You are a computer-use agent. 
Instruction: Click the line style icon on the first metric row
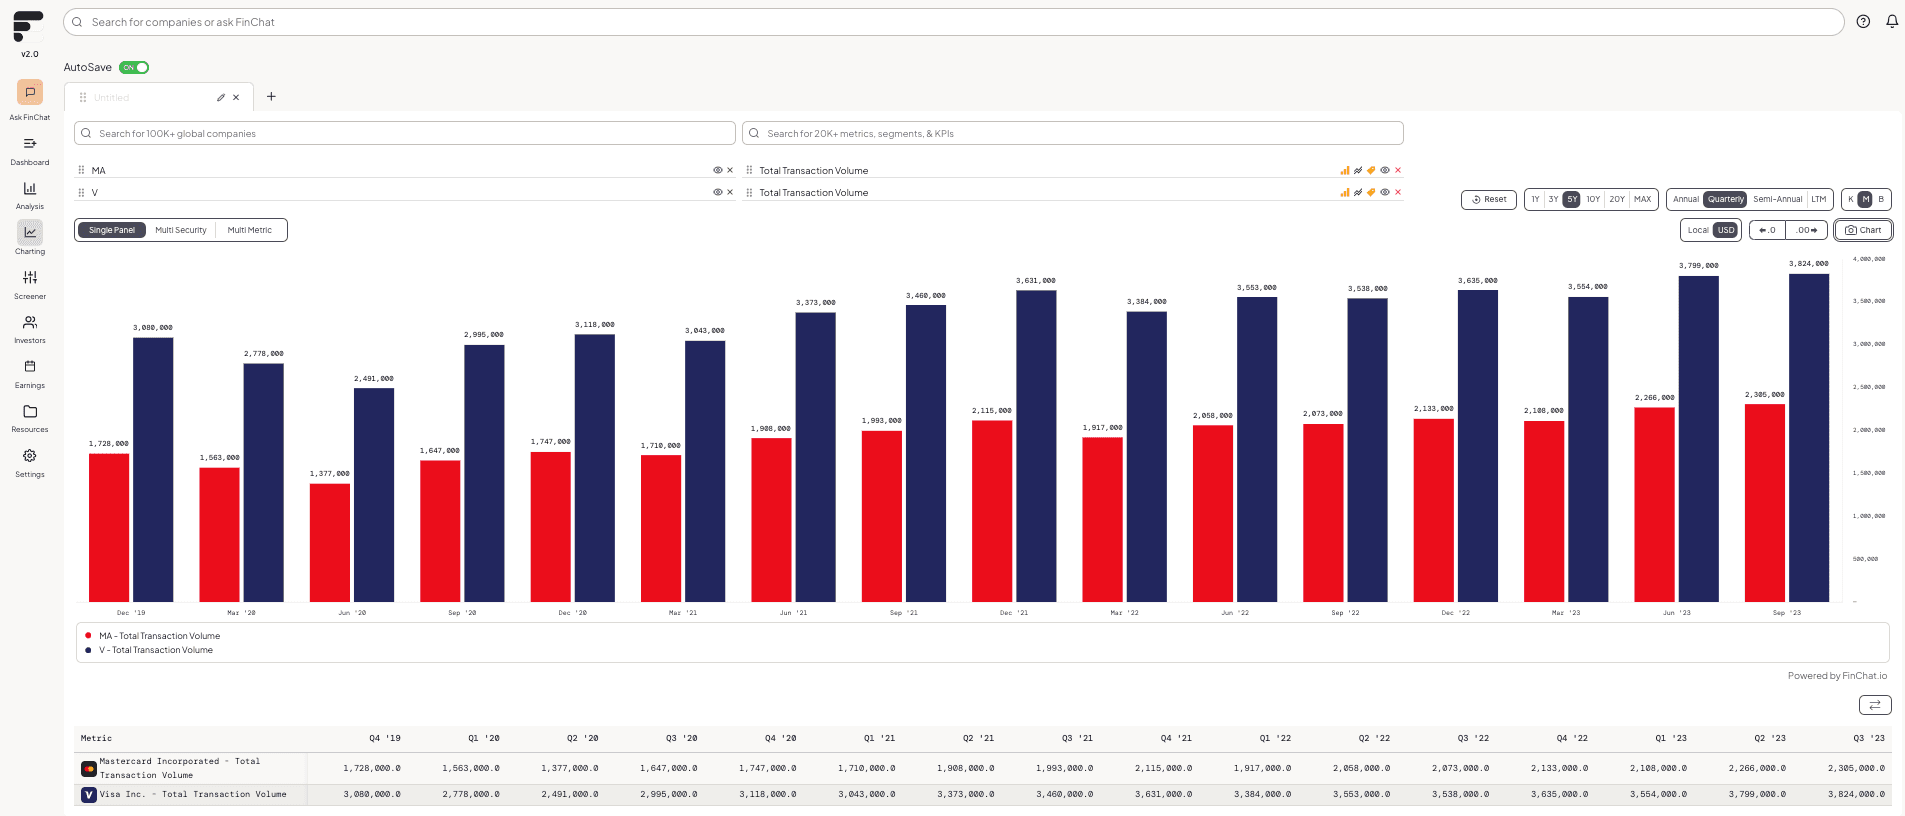[1358, 170]
